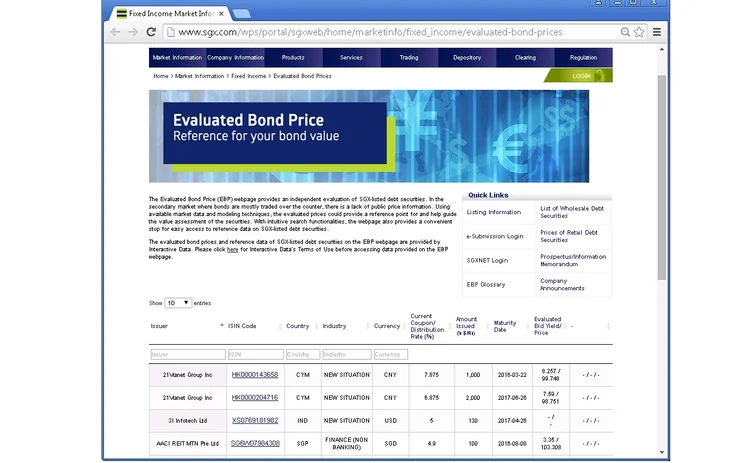Sort table by Amount Issued column
This screenshot has width=750, height=463.
(472, 326)
